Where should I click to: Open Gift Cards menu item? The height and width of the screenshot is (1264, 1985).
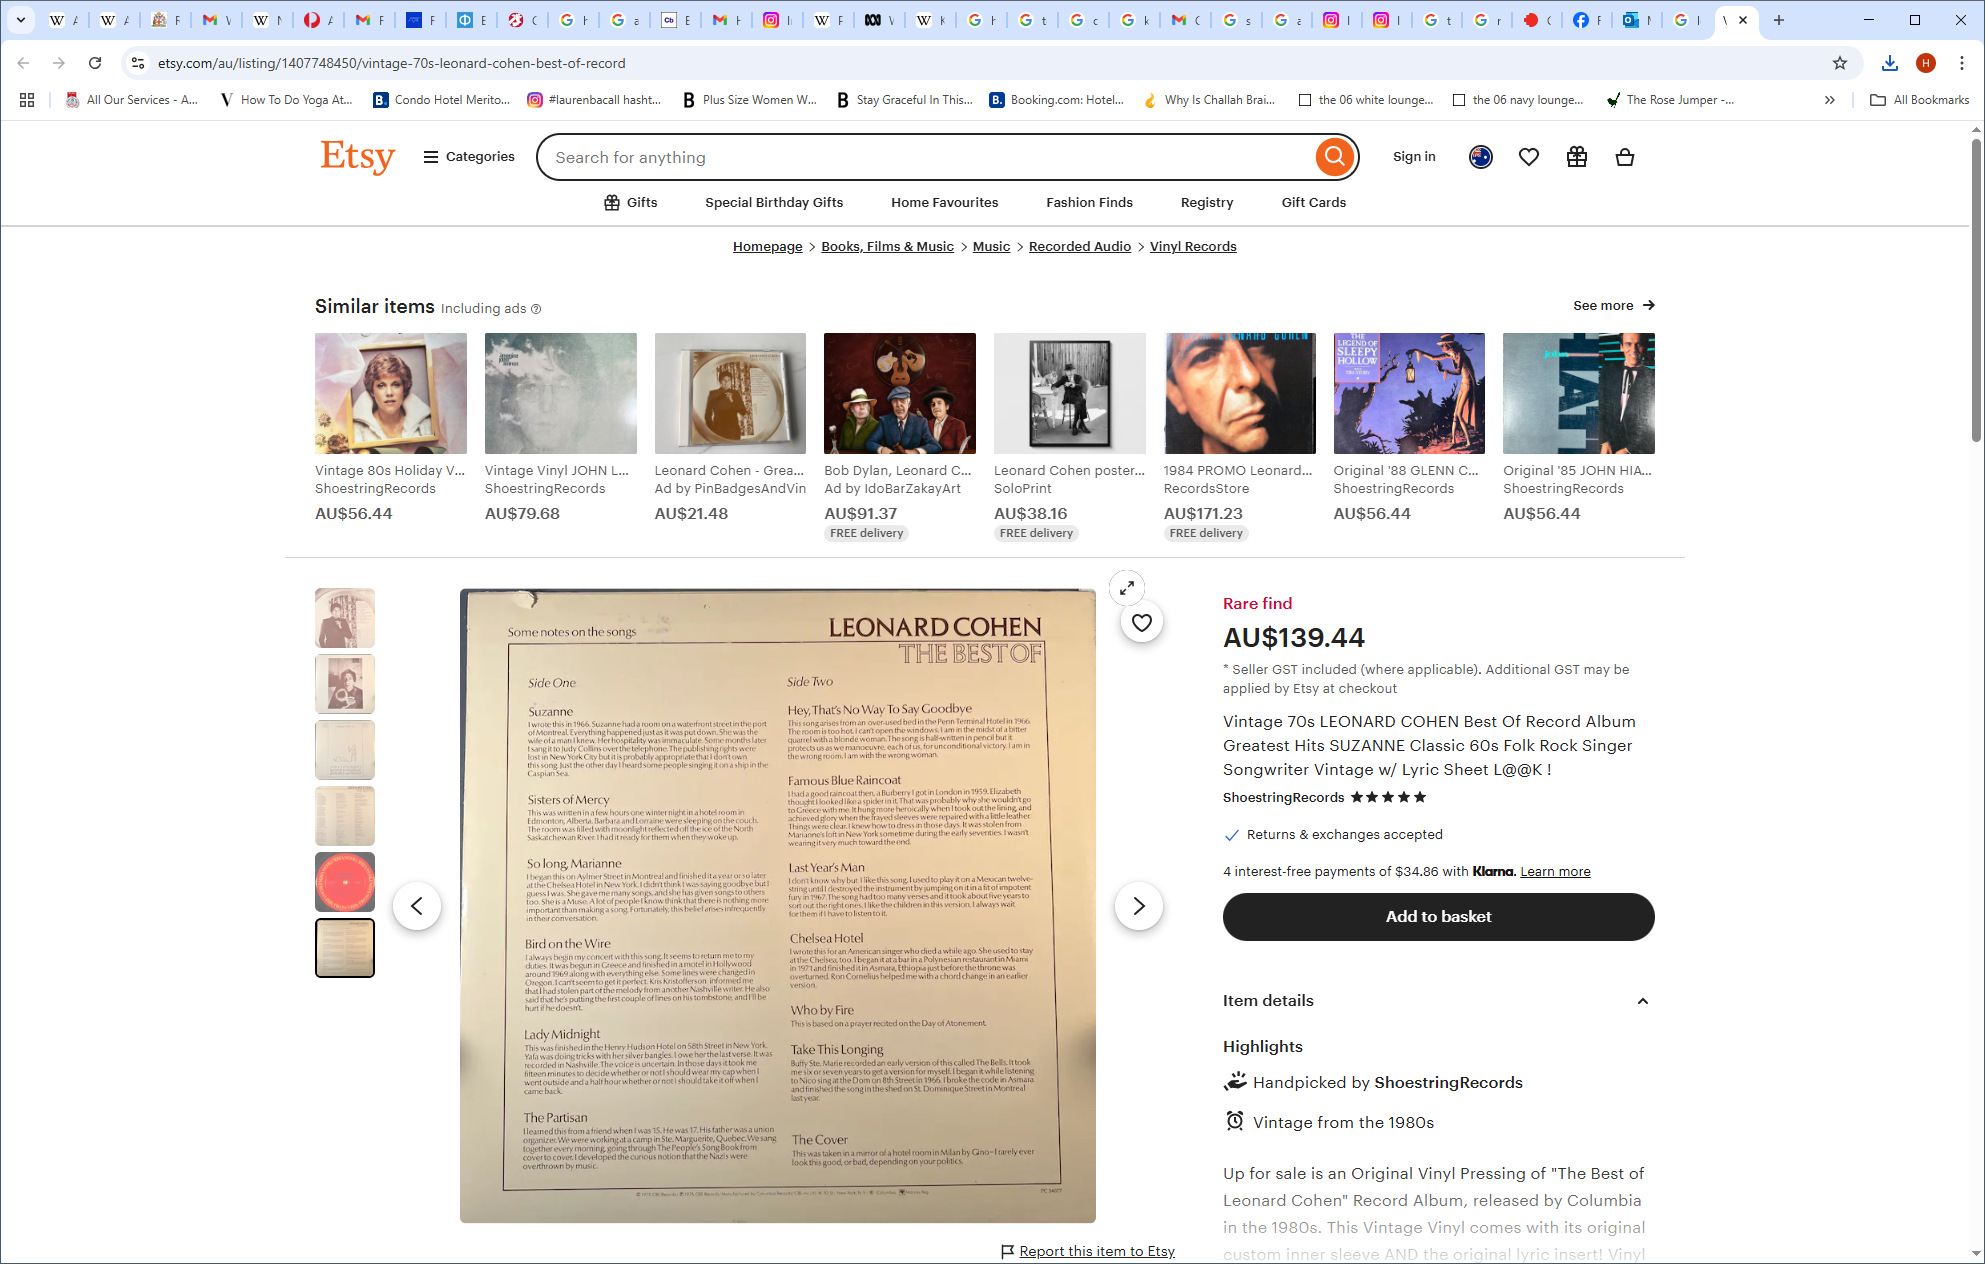(x=1313, y=203)
